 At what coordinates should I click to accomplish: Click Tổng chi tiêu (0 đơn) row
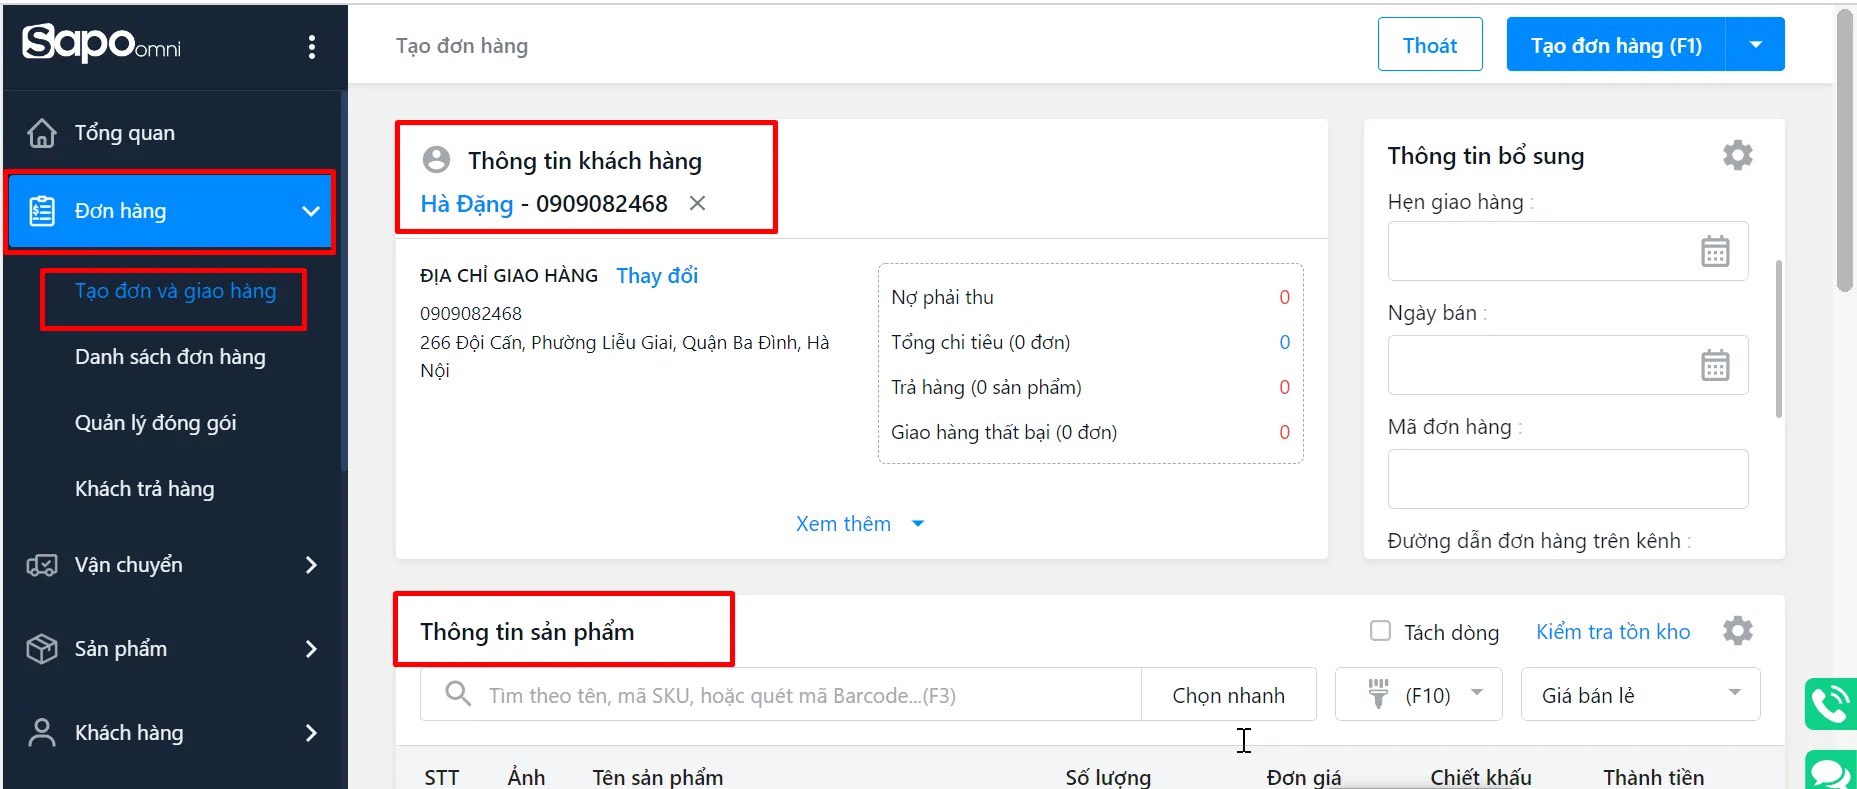pyautogui.click(x=1090, y=342)
